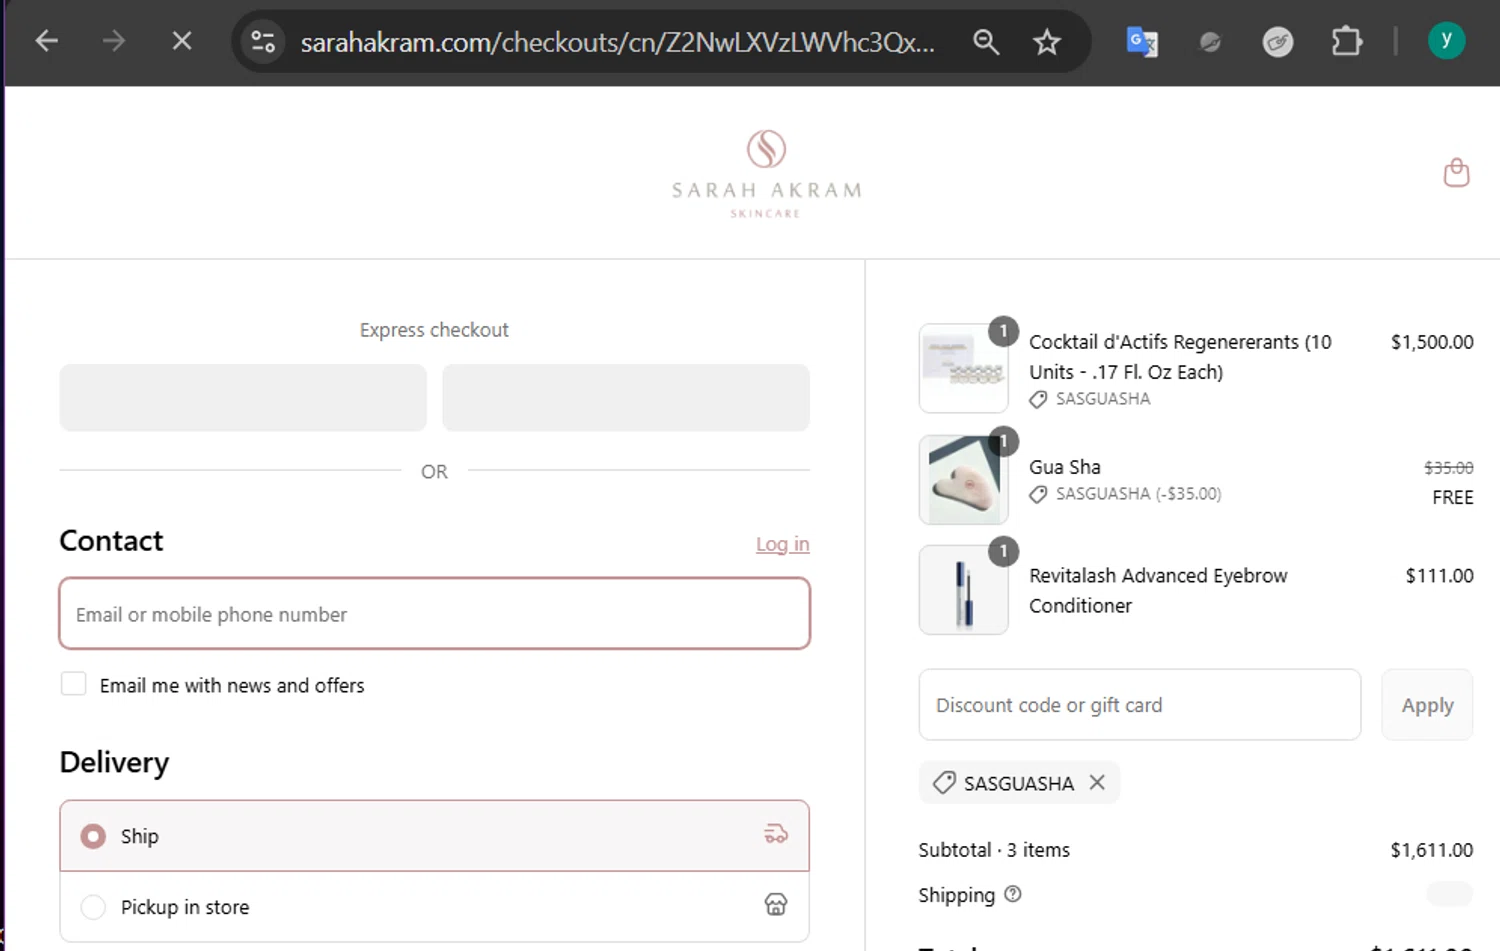Click the round grey extension icon
This screenshot has width=1500, height=951.
click(x=1278, y=42)
